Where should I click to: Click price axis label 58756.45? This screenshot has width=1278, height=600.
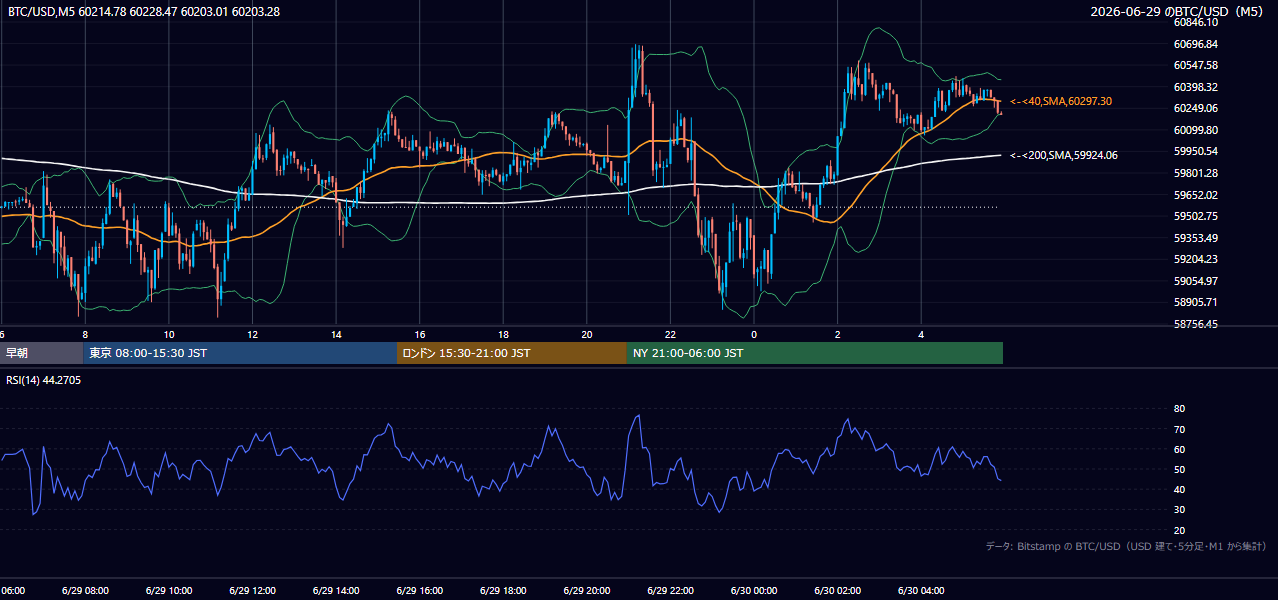click(1196, 324)
